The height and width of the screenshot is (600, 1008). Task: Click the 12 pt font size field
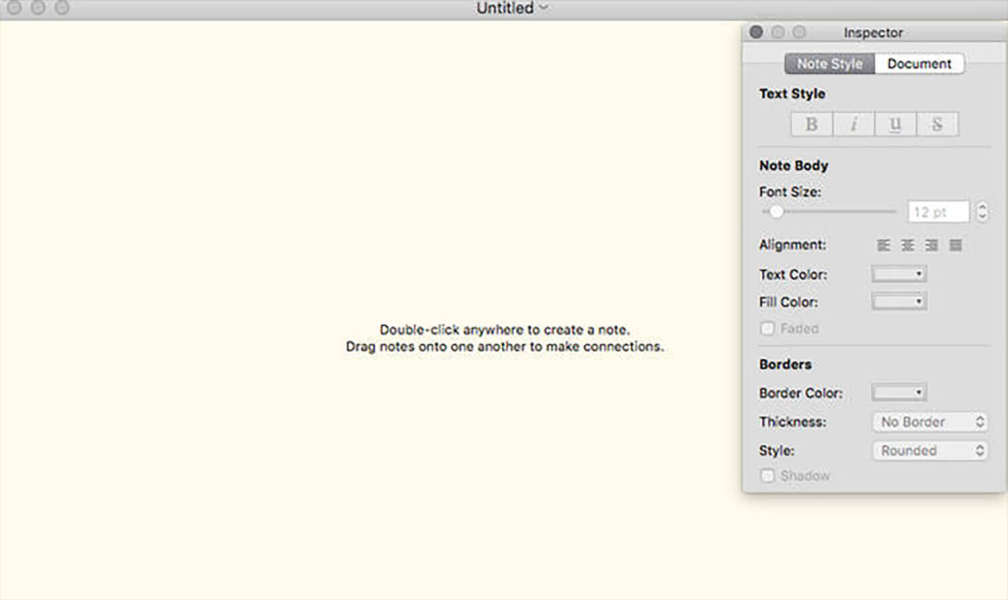coord(938,212)
